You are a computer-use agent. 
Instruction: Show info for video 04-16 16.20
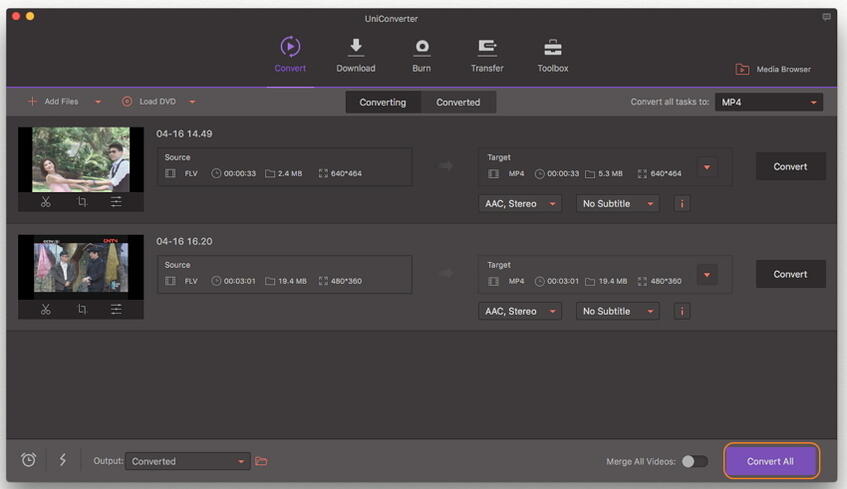click(682, 311)
